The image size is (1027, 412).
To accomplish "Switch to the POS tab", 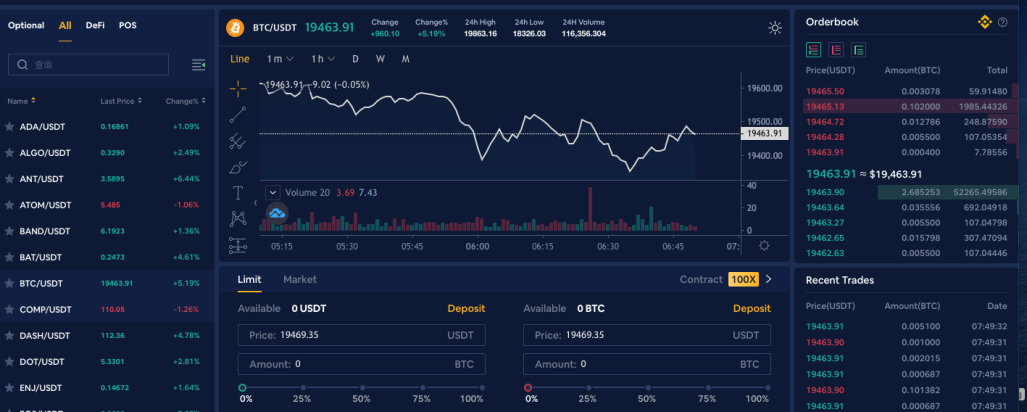I will click(x=128, y=26).
